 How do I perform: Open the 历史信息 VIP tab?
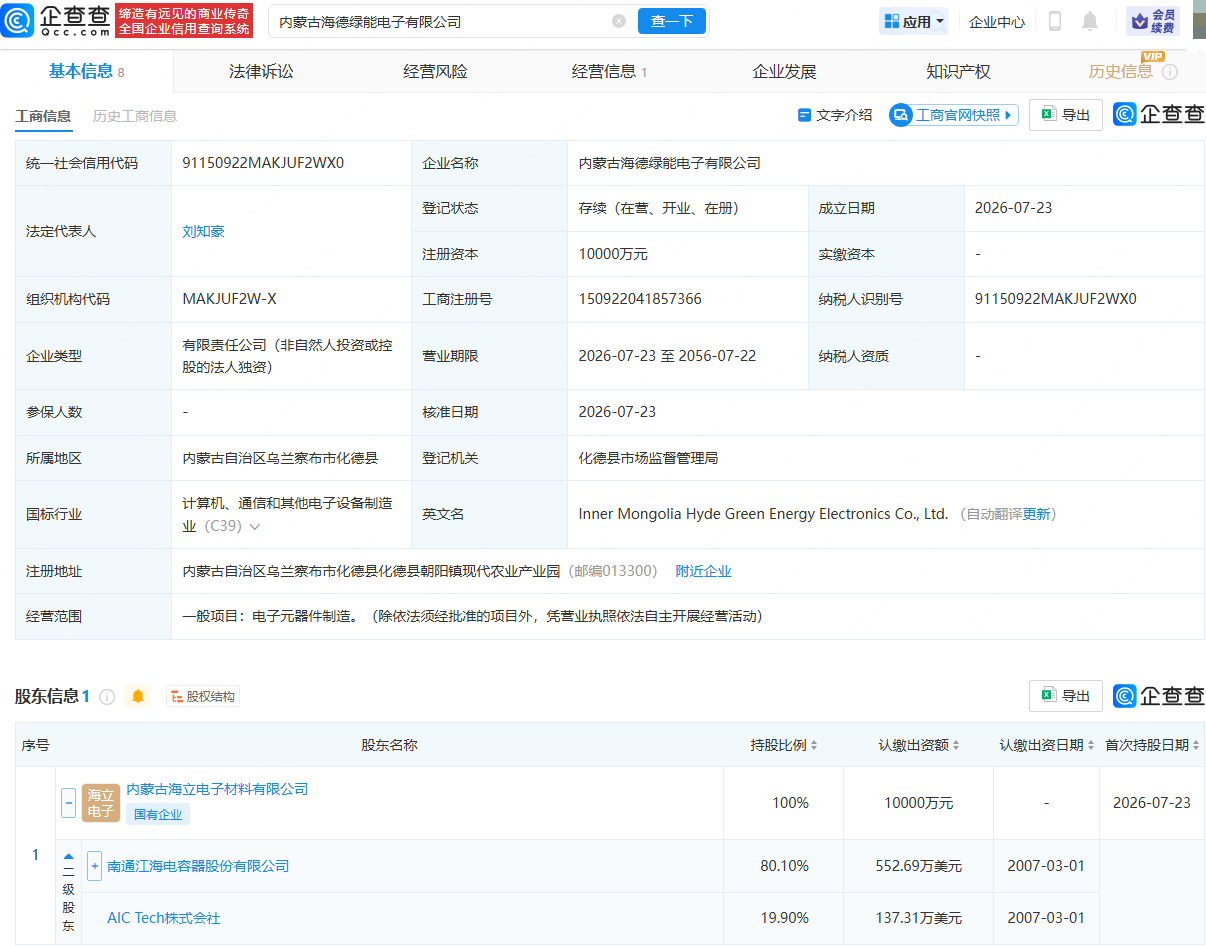(1120, 72)
